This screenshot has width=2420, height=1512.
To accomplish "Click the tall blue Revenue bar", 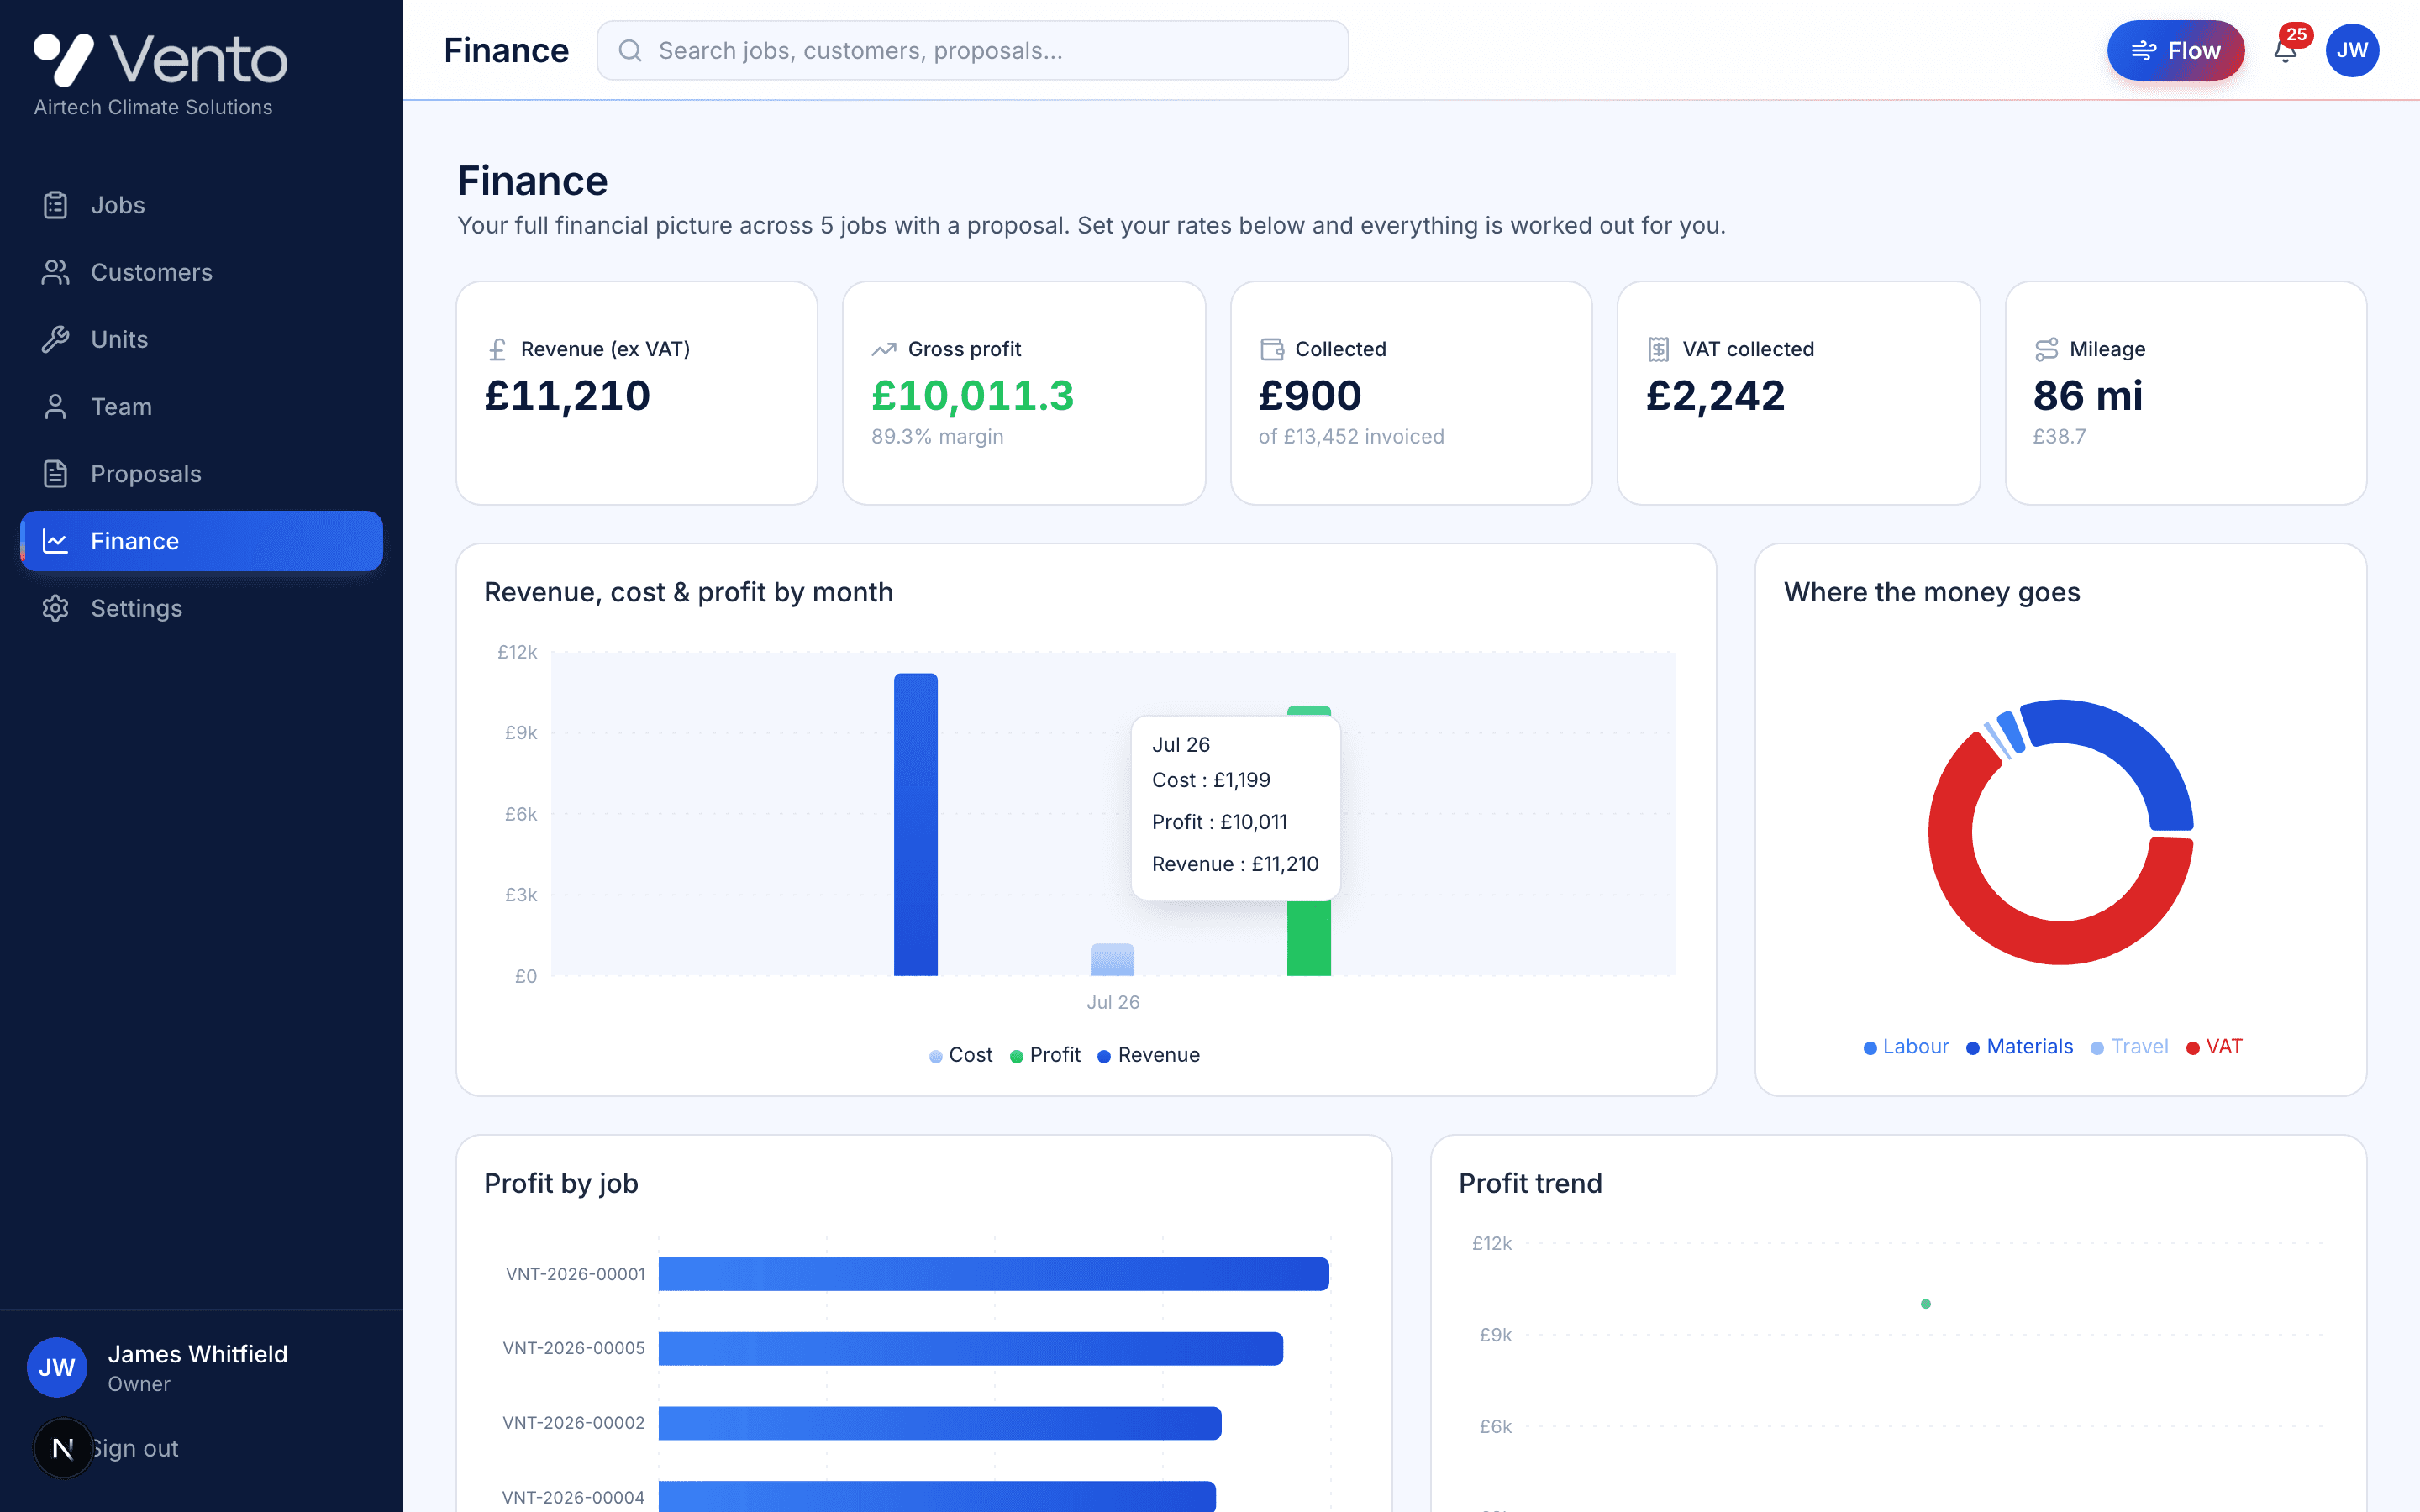I will (915, 824).
